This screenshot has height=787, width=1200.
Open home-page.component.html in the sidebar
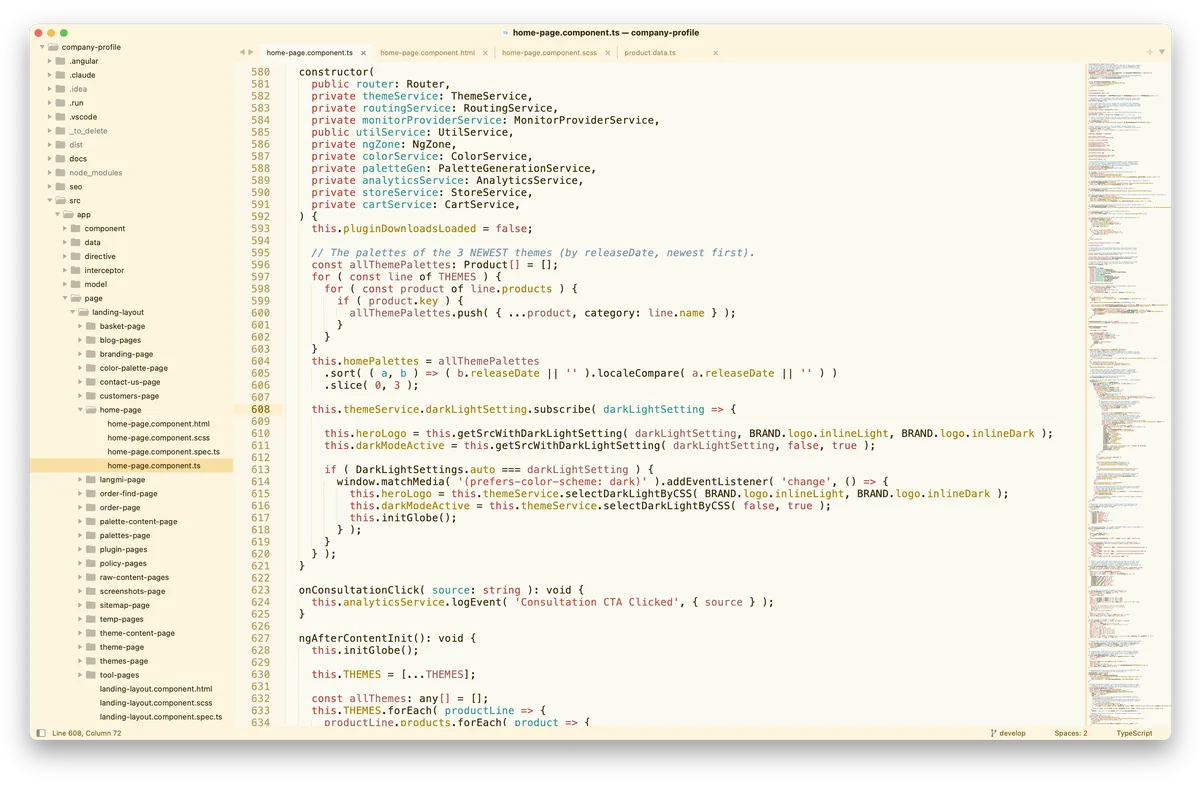[x=158, y=424]
